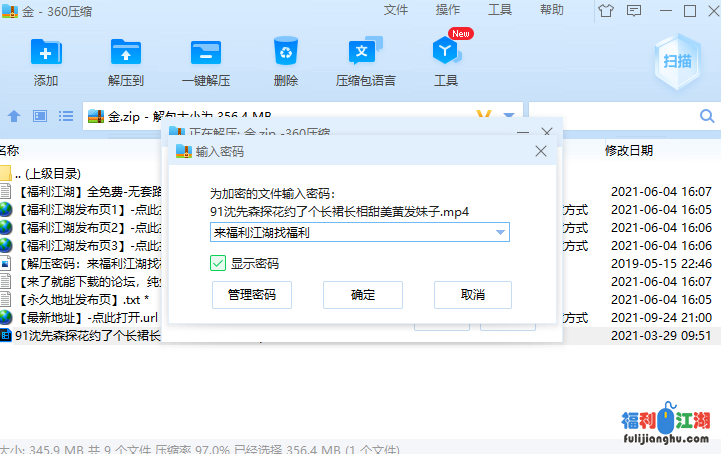This screenshot has width=721, height=454.
Task: Click the 一键解压 one-click extract icon
Action: click(206, 52)
